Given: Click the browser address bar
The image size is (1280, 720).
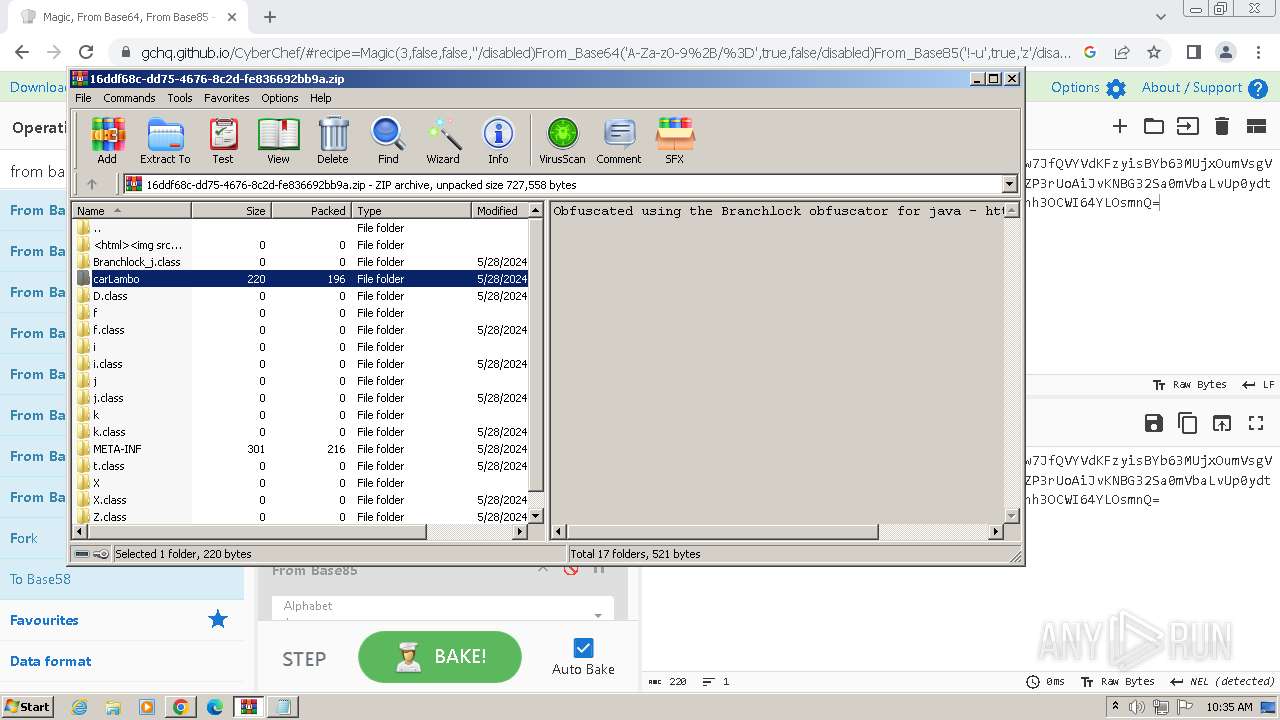Looking at the screenshot, I should point(605,52).
